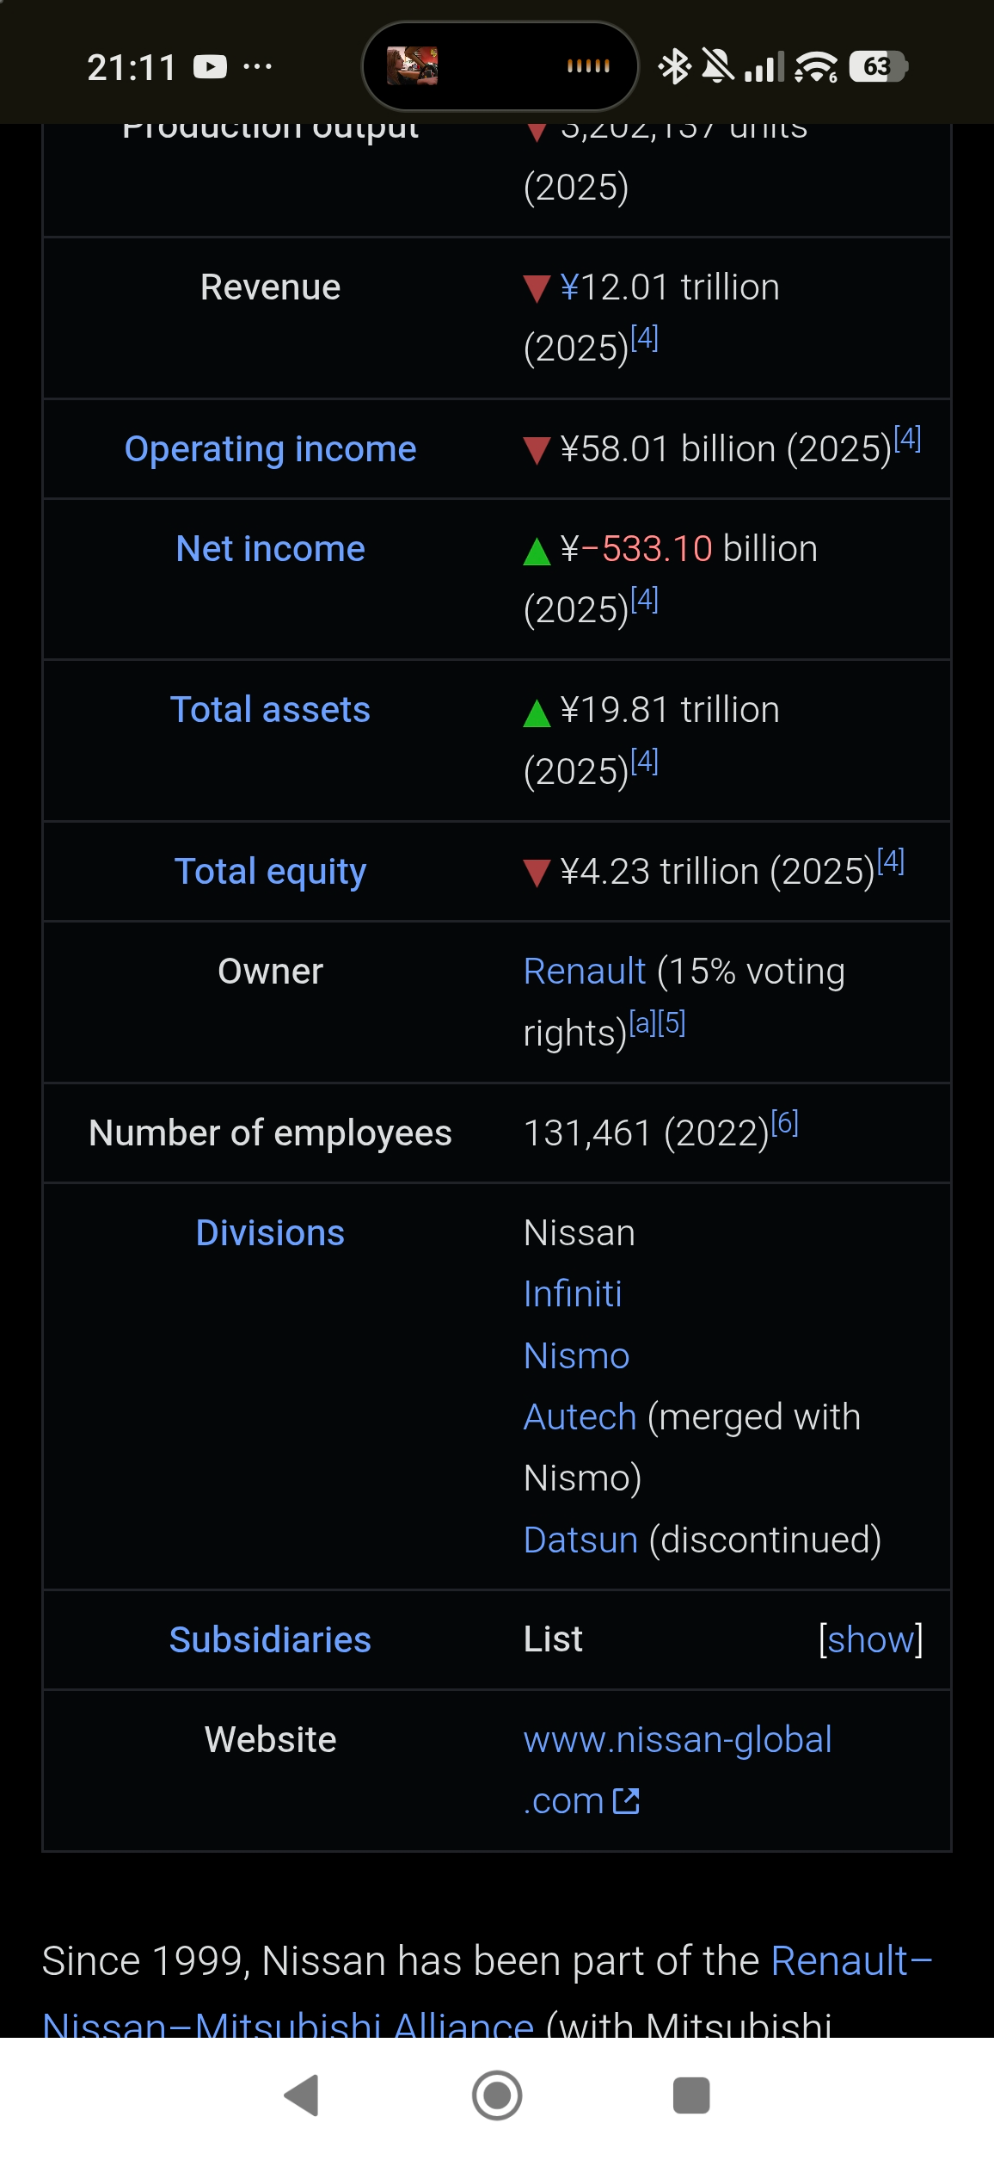Open the media thumbnail in the status pill
This screenshot has height=2160, width=994.
pos(412,66)
